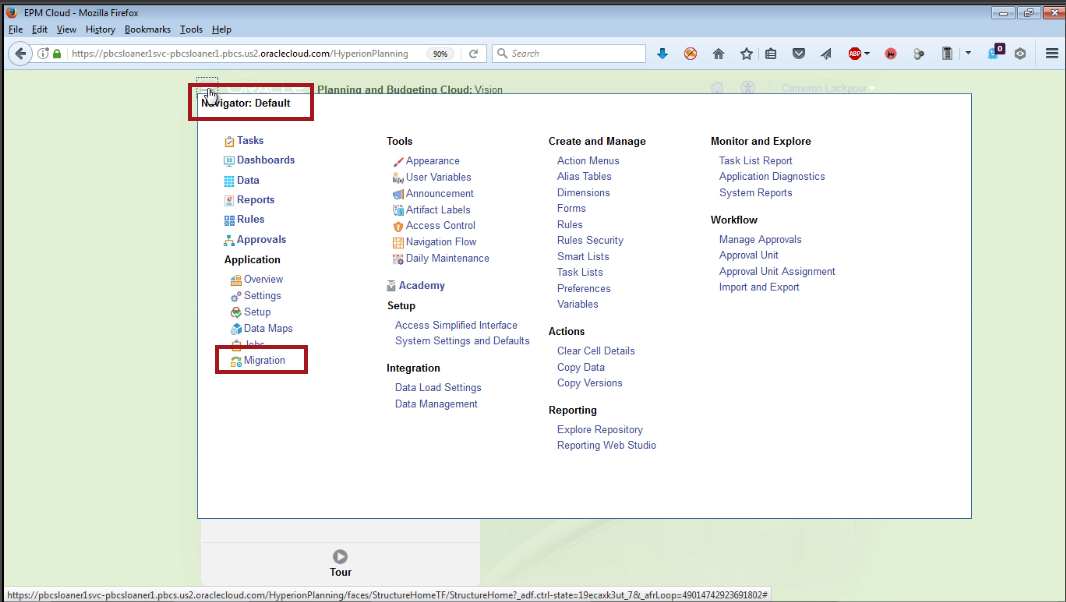Open Dimensions link
This screenshot has width=1066, height=602.
[583, 193]
